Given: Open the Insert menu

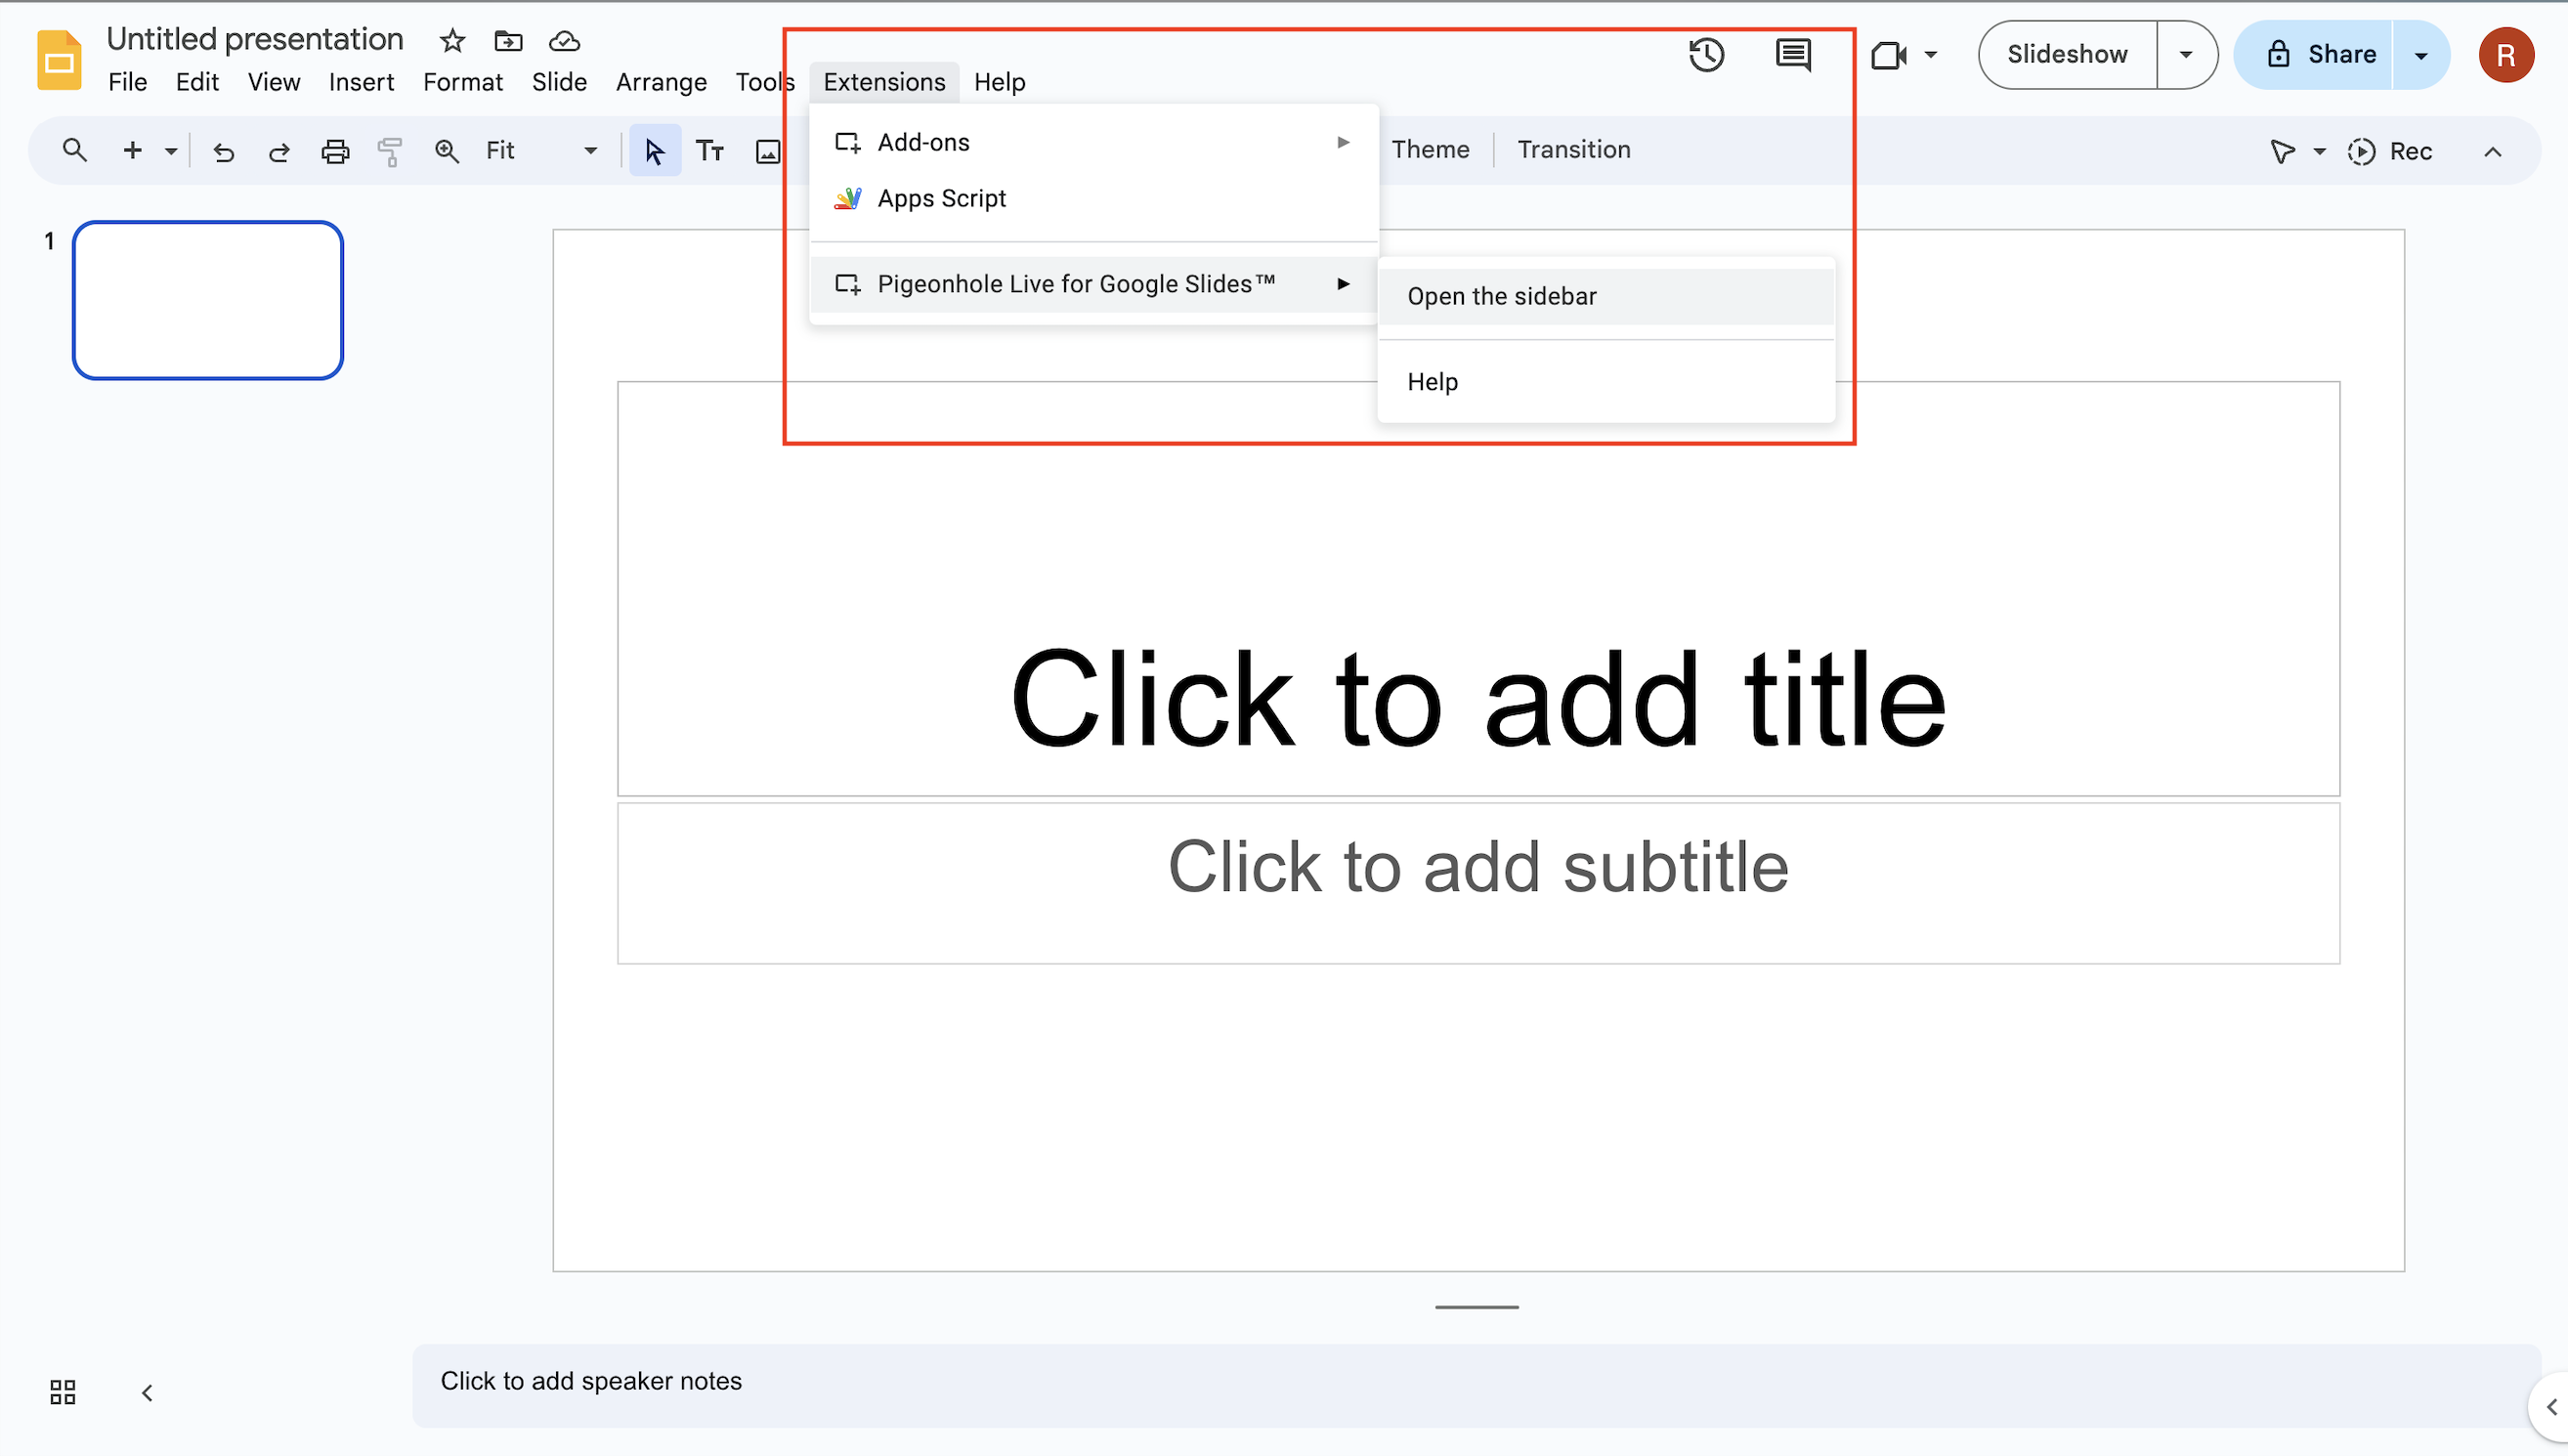Looking at the screenshot, I should pos(361,82).
